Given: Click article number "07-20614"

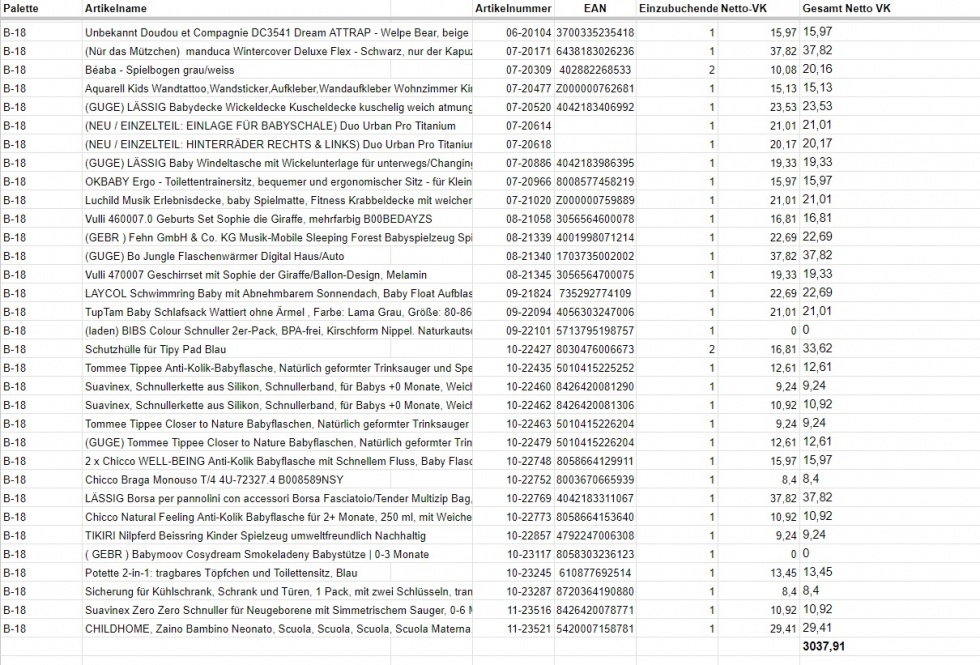Looking at the screenshot, I should pyautogui.click(x=529, y=126).
